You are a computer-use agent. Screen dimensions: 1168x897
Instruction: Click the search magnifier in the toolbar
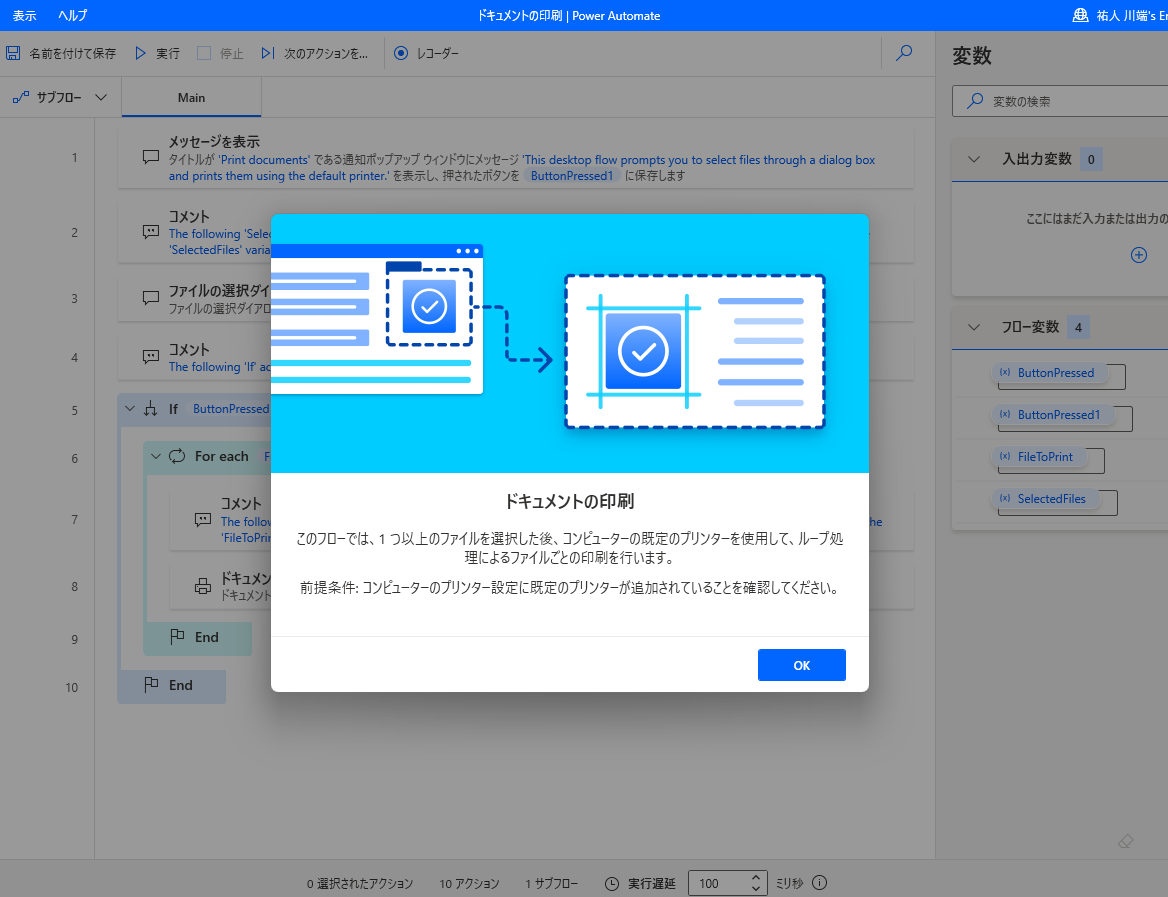tap(904, 53)
